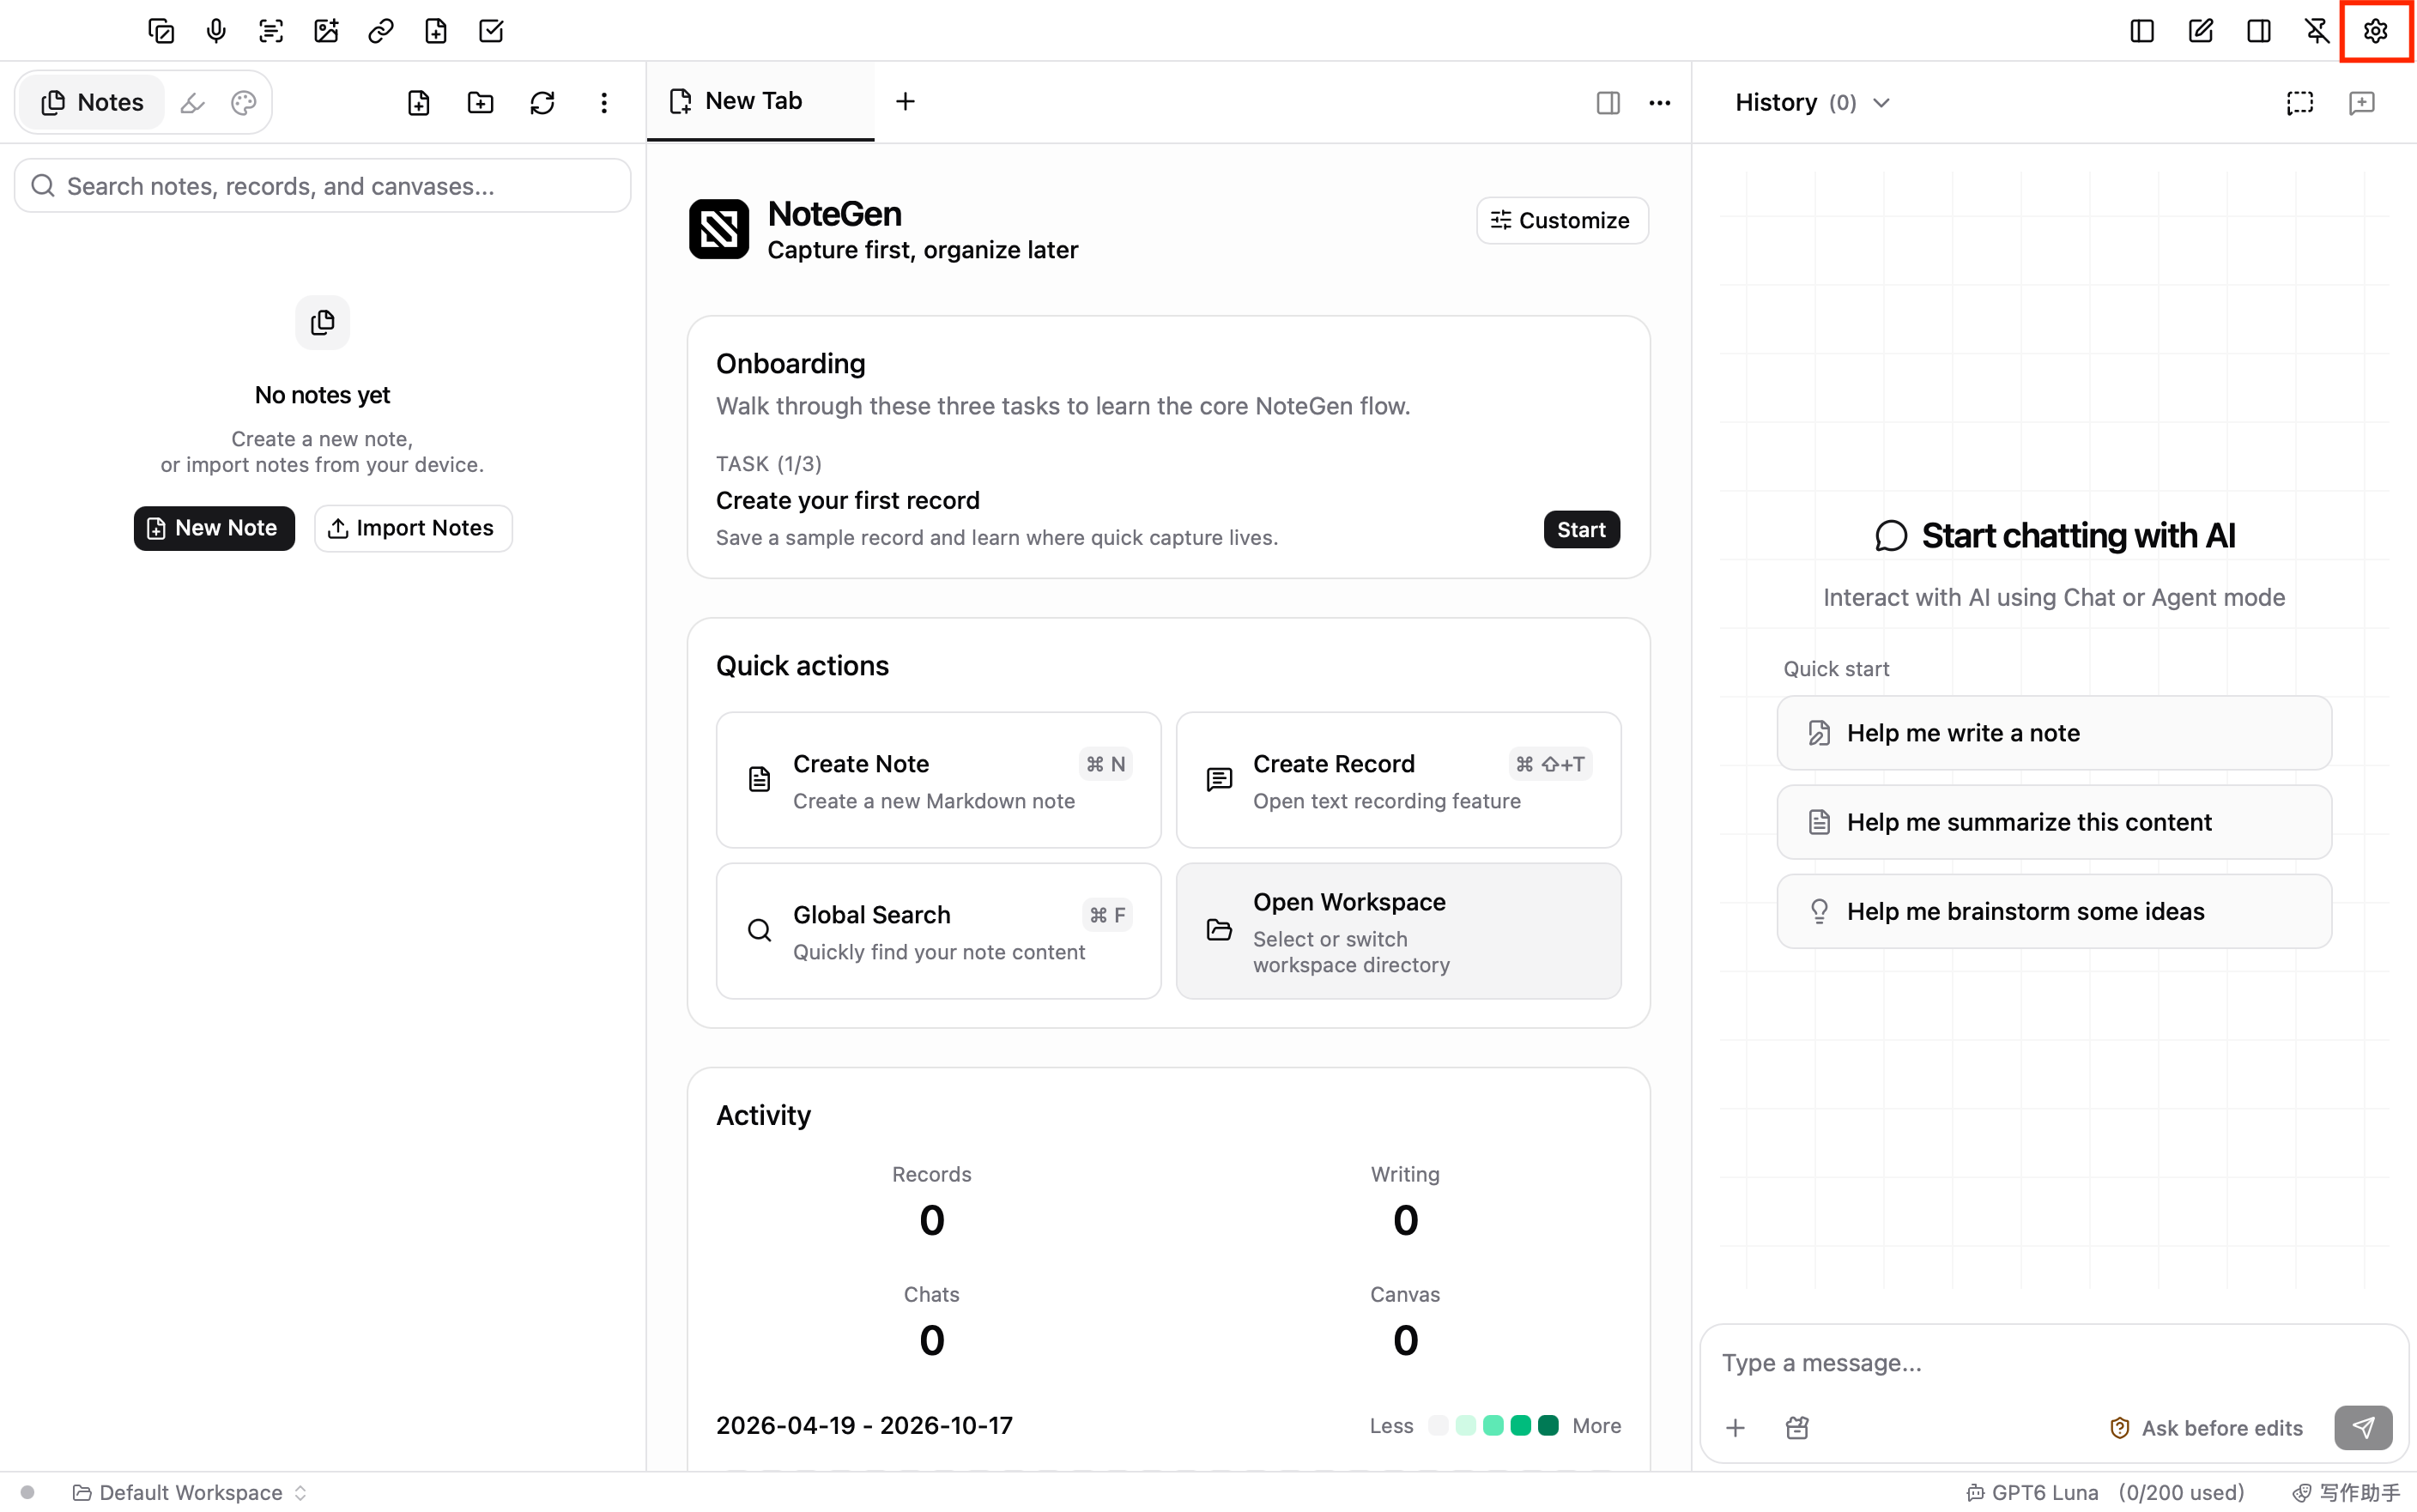Screen dimensions: 2417x1512
Task: Click the microphone voice record icon
Action: (x=216, y=31)
